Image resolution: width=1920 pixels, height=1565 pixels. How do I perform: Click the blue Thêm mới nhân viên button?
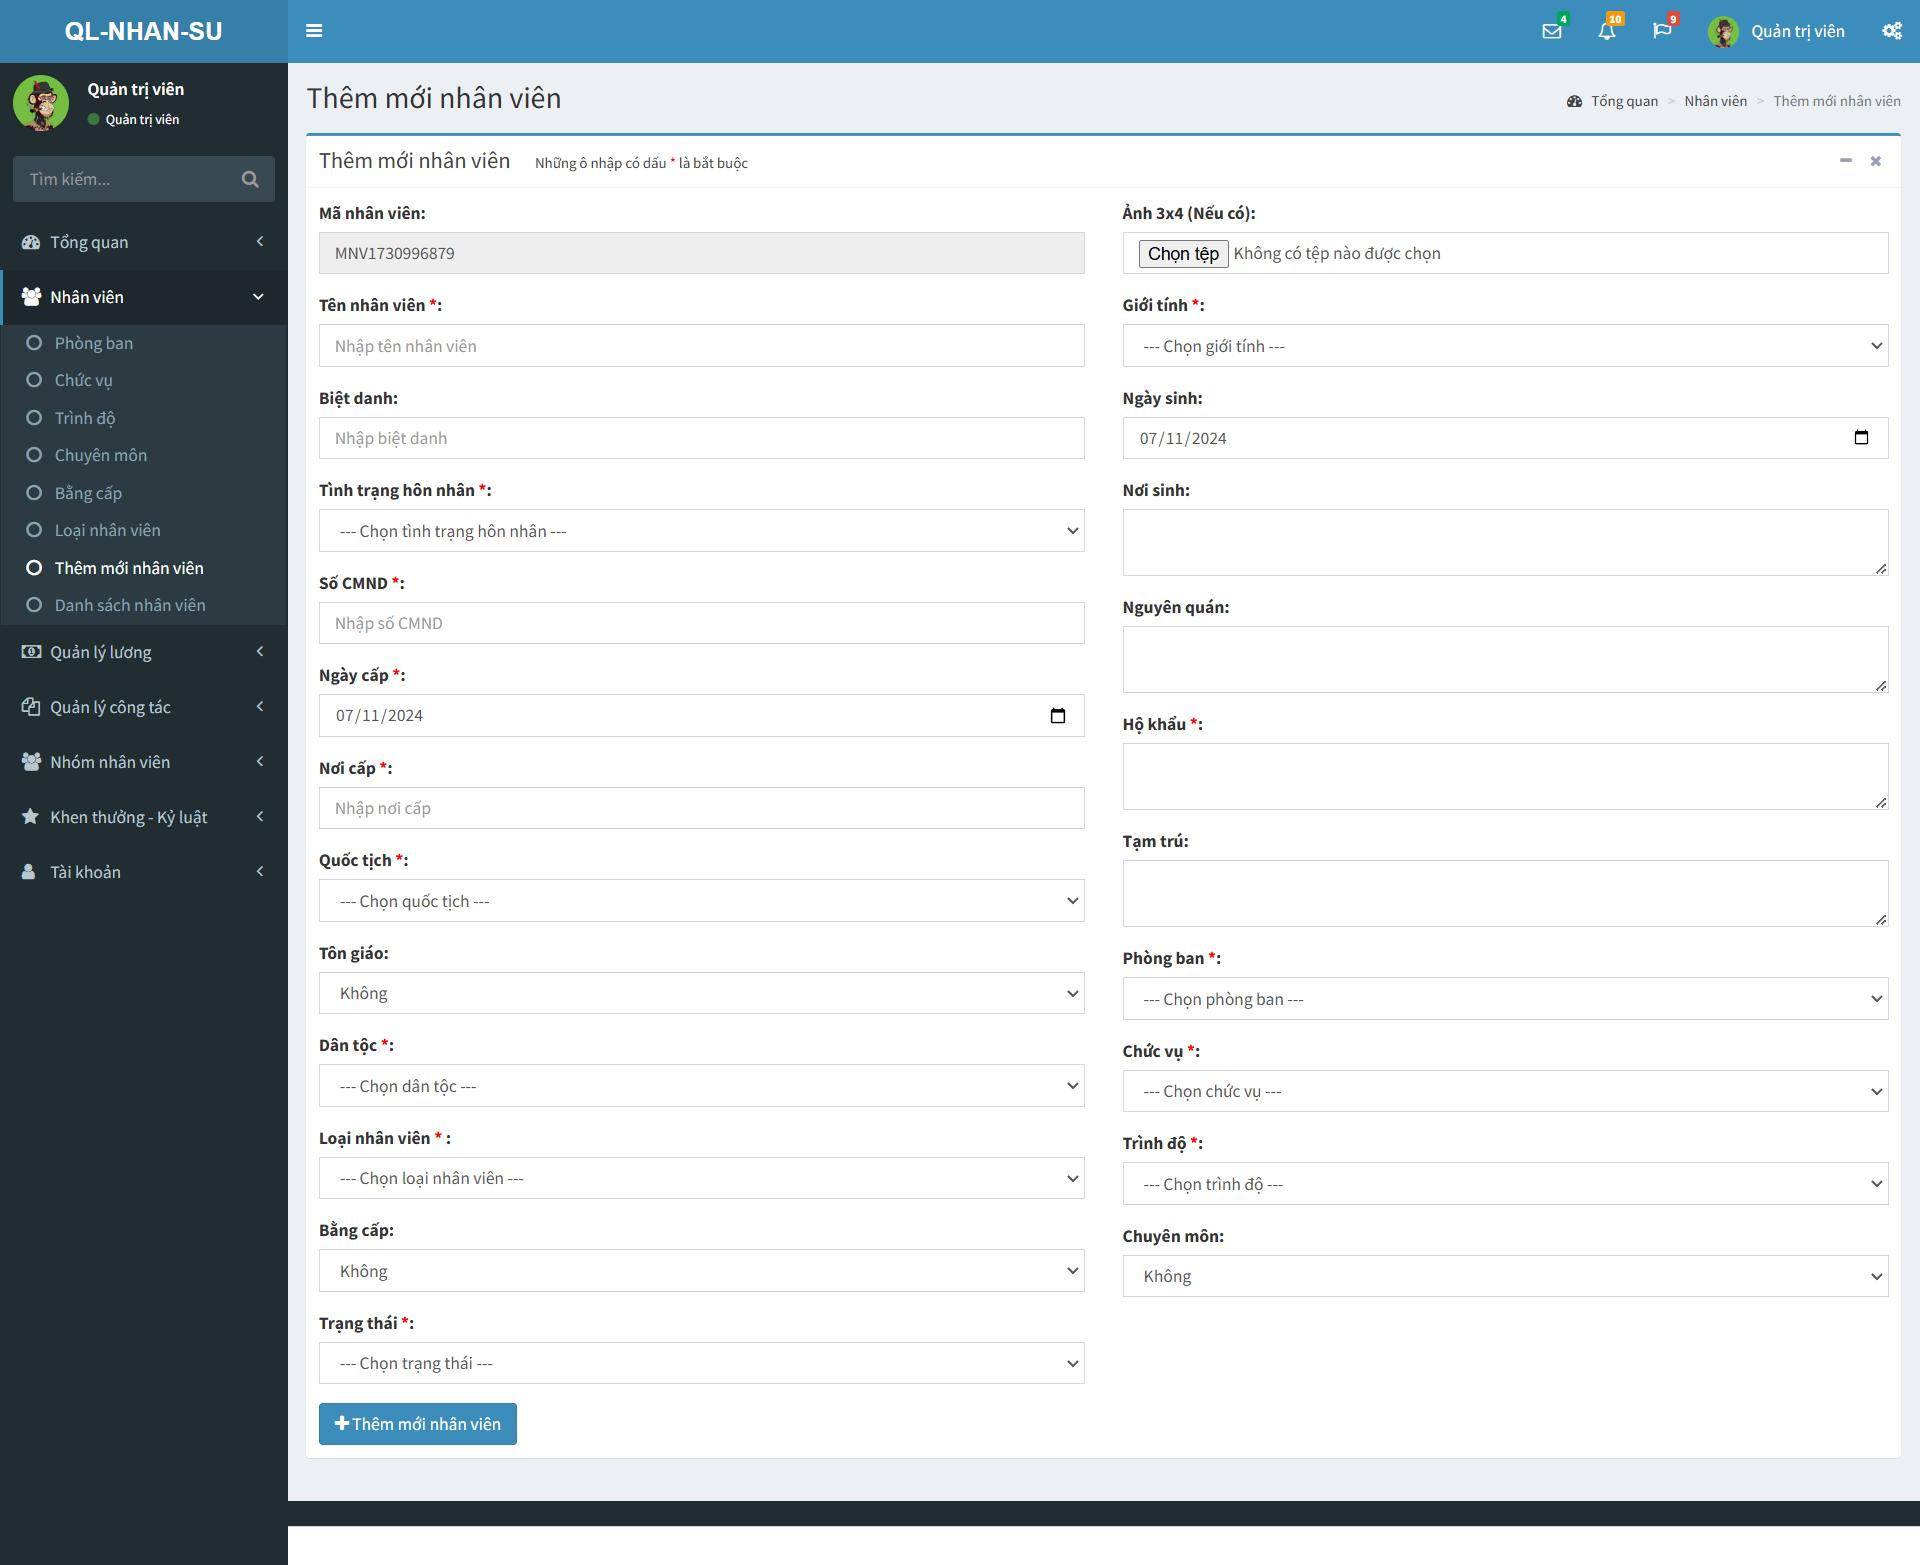[x=419, y=1423]
